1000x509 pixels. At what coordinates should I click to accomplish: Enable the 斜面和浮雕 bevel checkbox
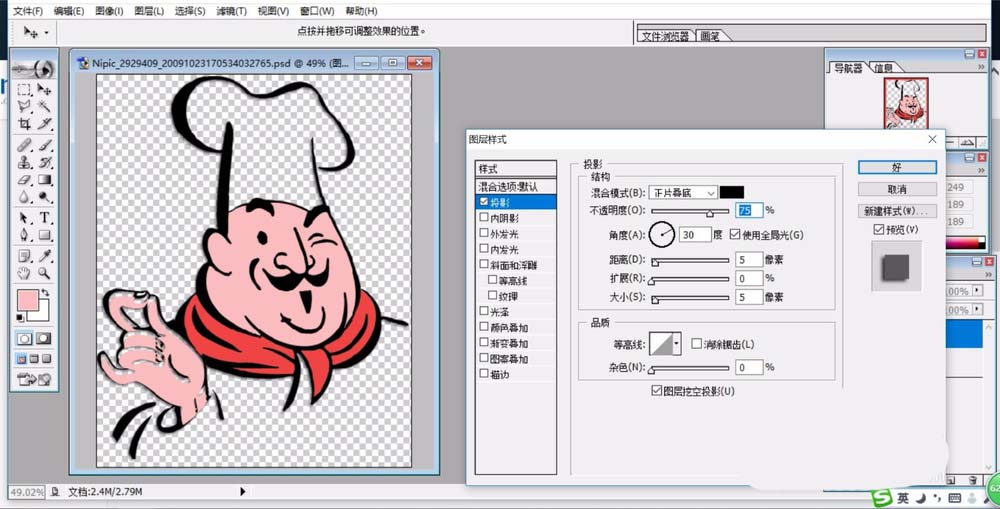(x=484, y=264)
